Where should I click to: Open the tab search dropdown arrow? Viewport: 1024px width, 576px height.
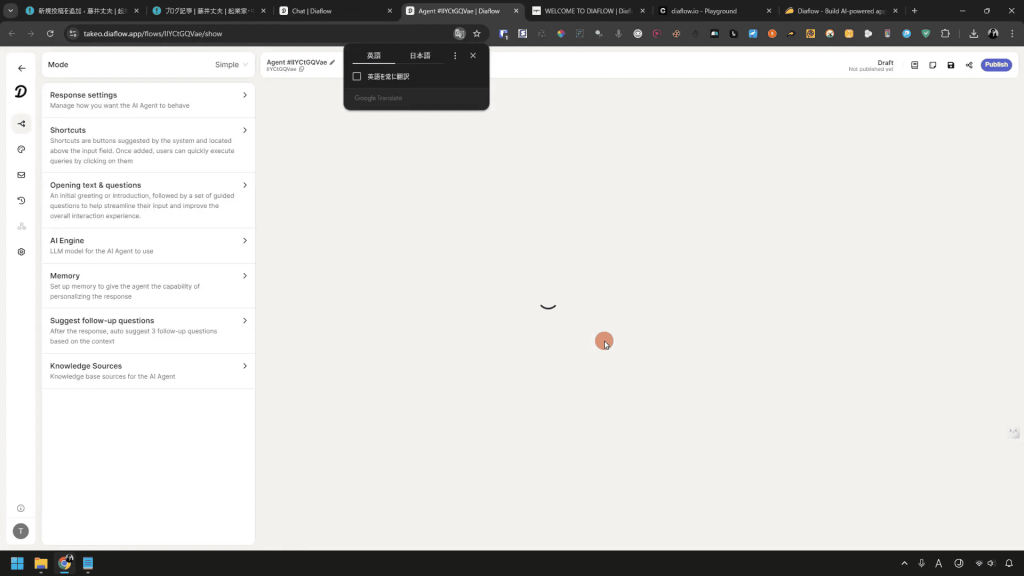[x=10, y=10]
